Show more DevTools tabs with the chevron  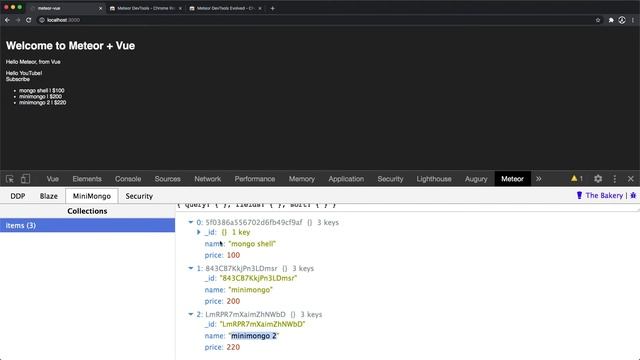(x=539, y=179)
